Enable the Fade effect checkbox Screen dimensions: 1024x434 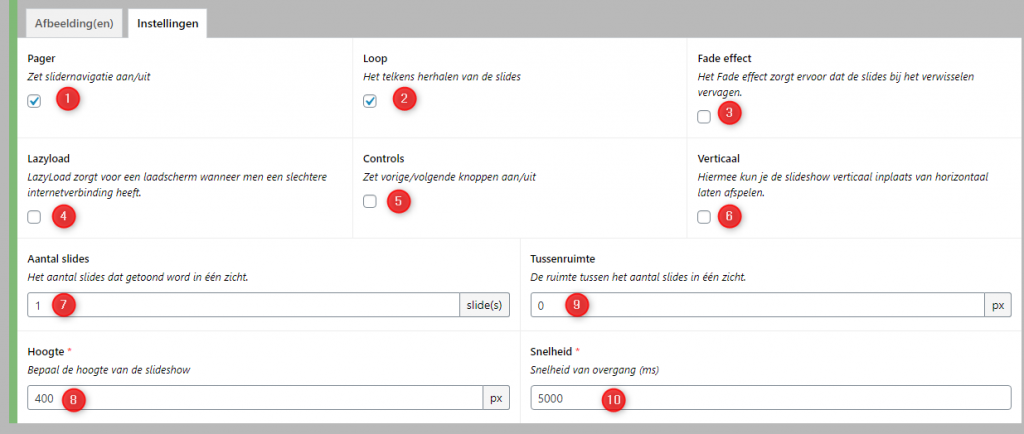coord(704,117)
